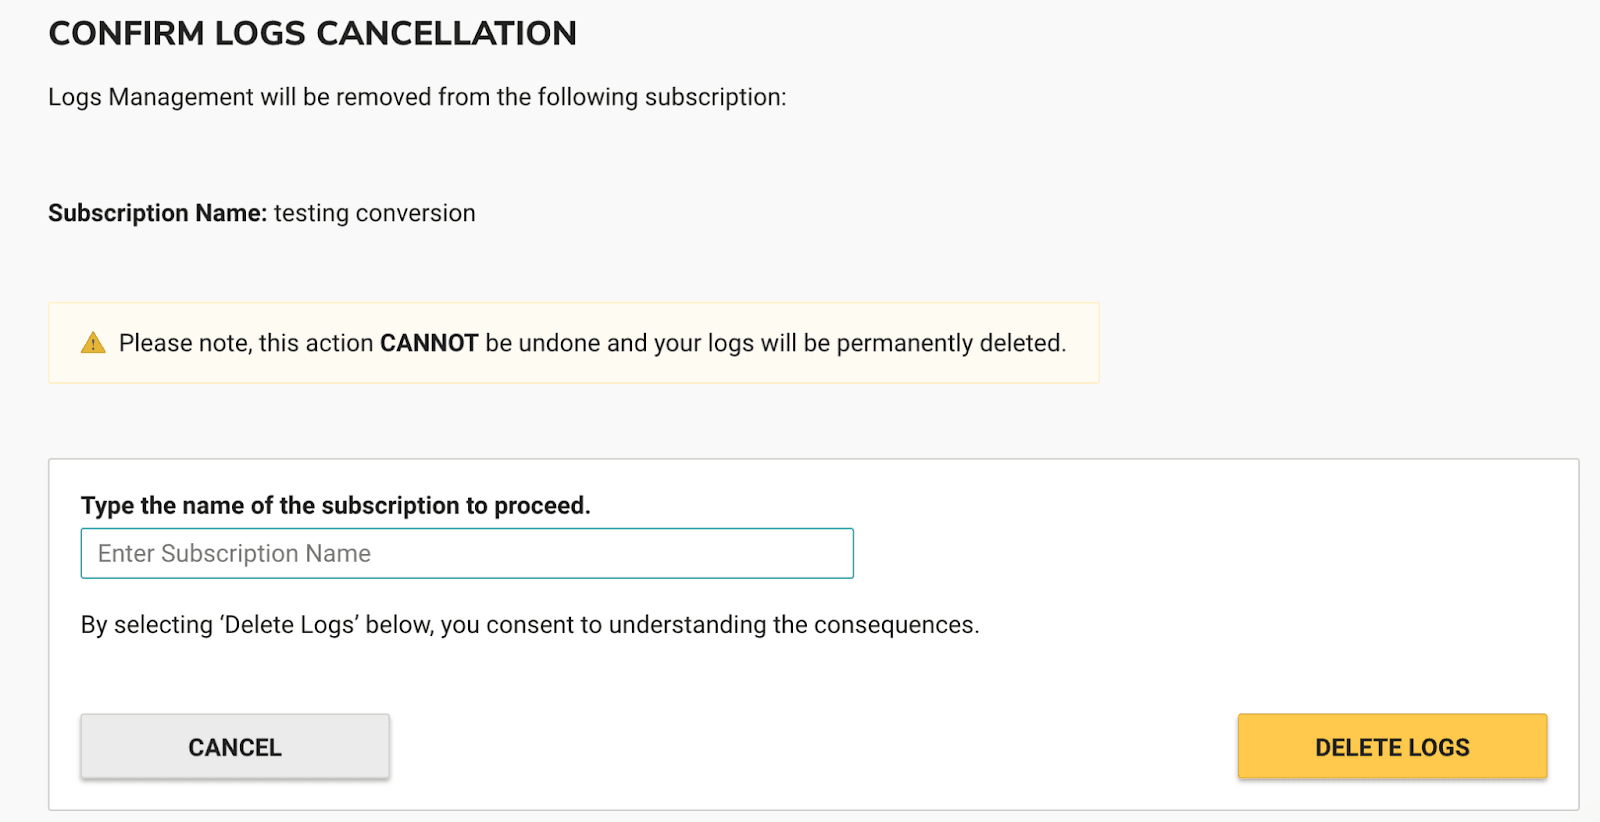Click the Delete Logs consent statement text

530,625
